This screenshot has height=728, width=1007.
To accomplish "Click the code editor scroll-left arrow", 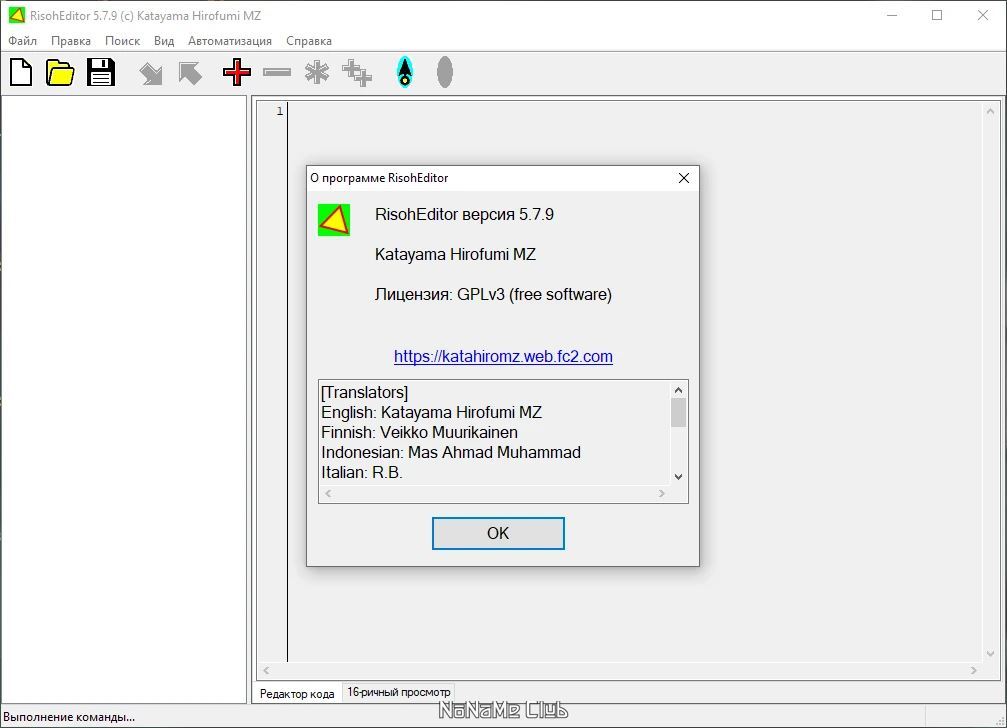I will (266, 671).
